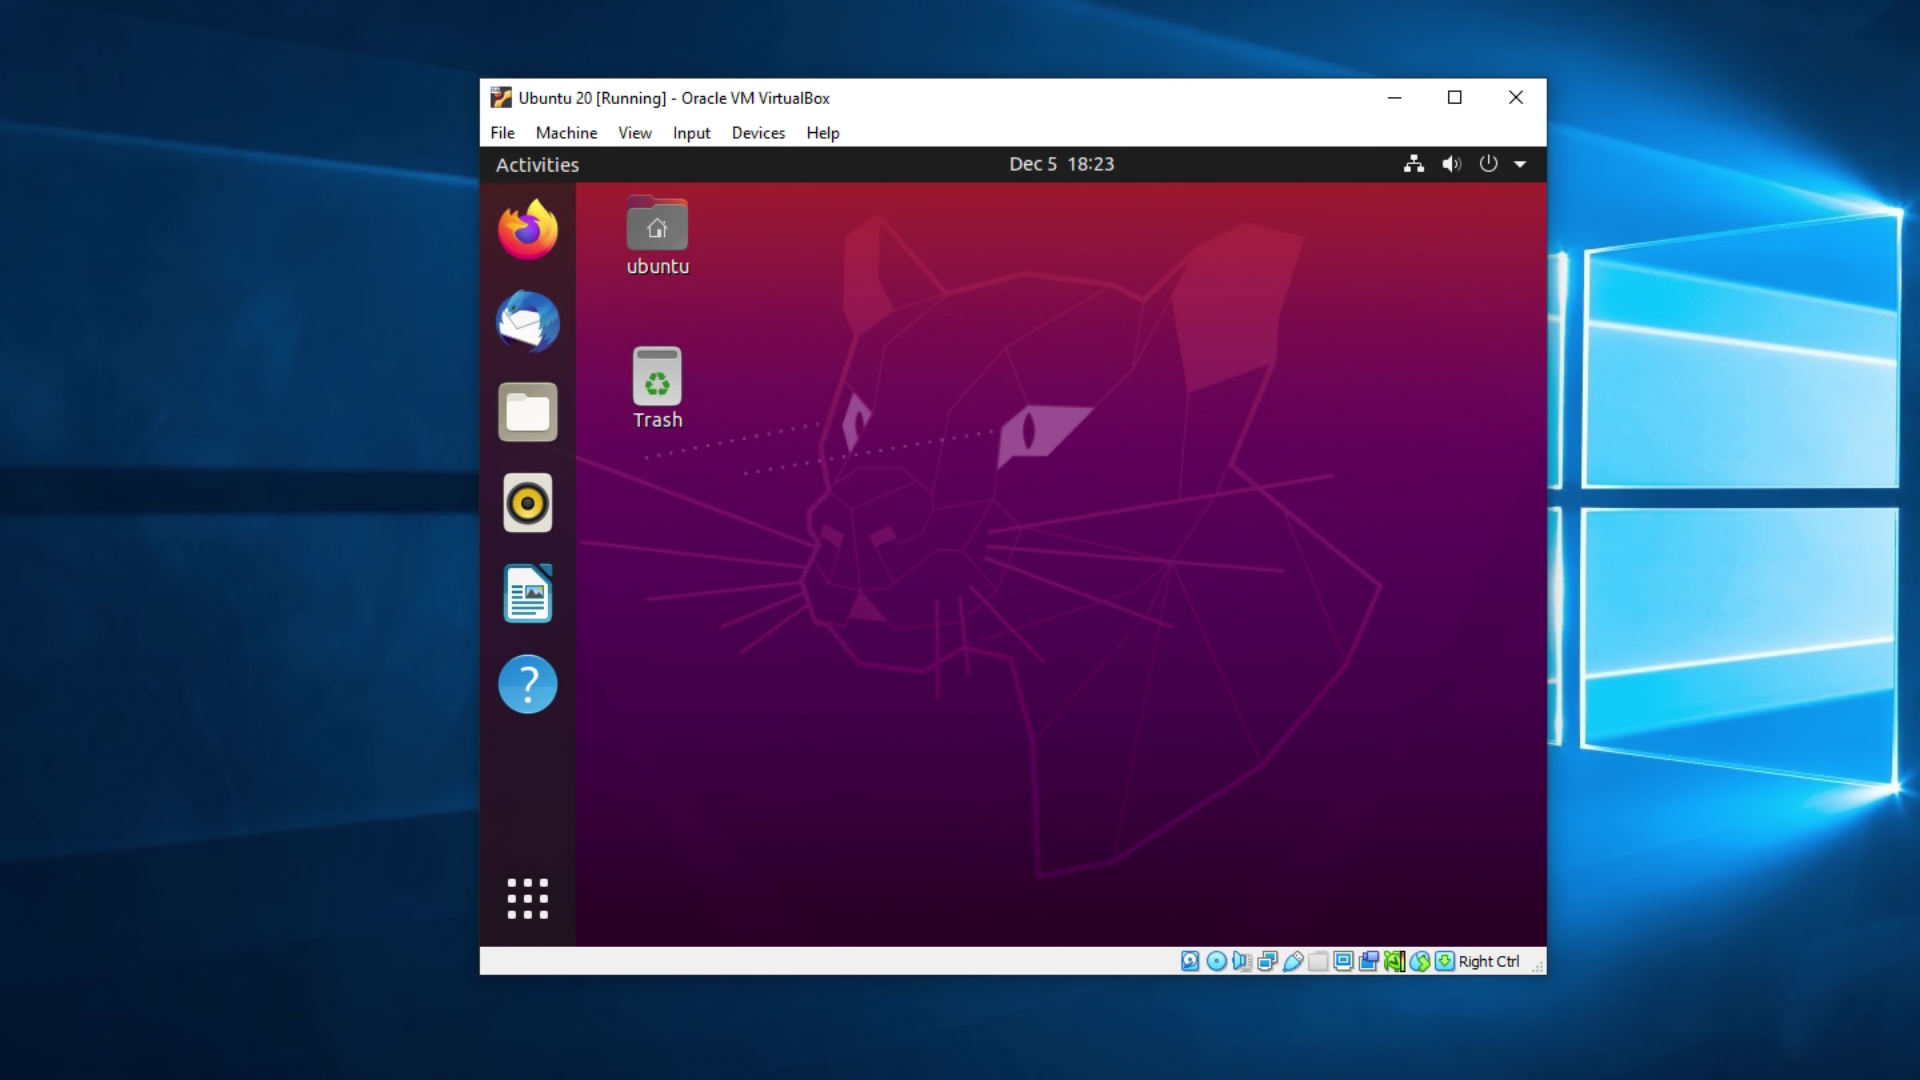Open Rhythmbox music player

pyautogui.click(x=526, y=502)
